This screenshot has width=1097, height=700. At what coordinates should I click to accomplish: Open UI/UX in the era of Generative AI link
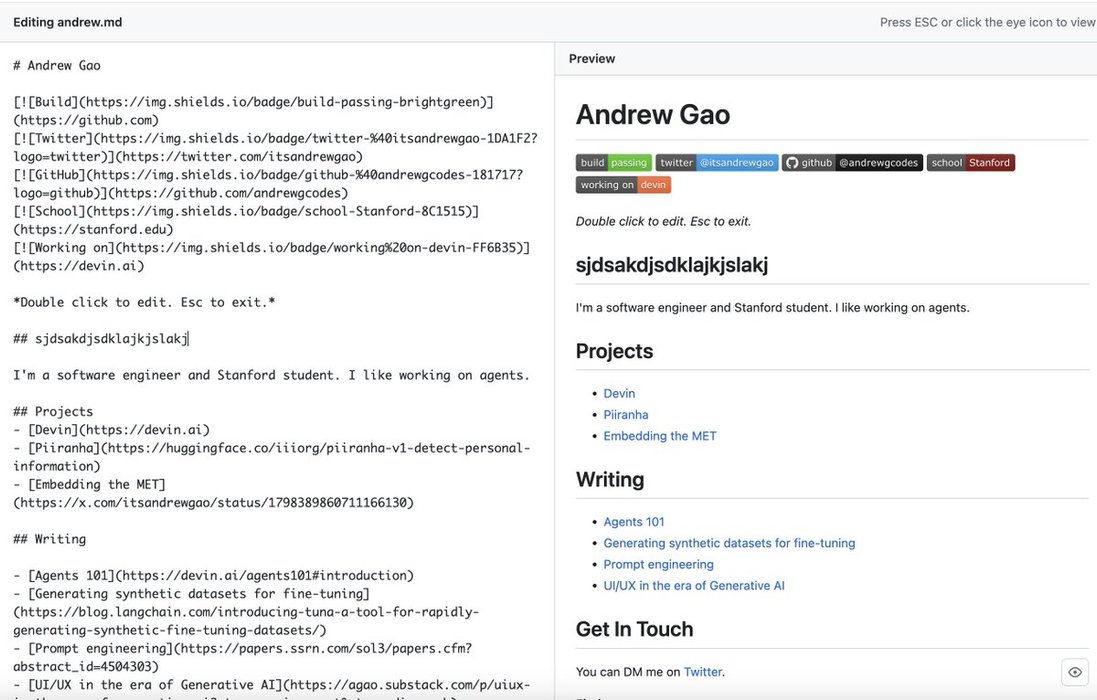694,586
